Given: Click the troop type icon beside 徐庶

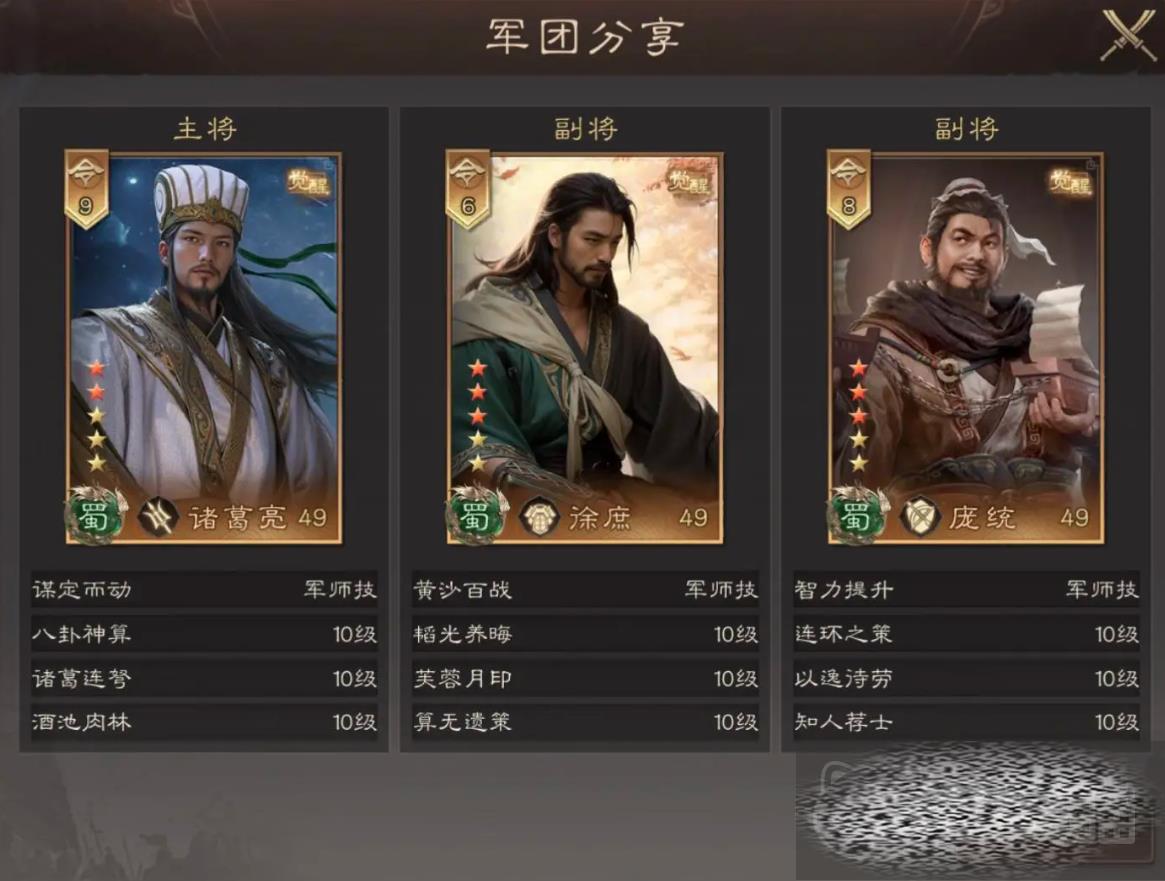Looking at the screenshot, I should (x=539, y=517).
